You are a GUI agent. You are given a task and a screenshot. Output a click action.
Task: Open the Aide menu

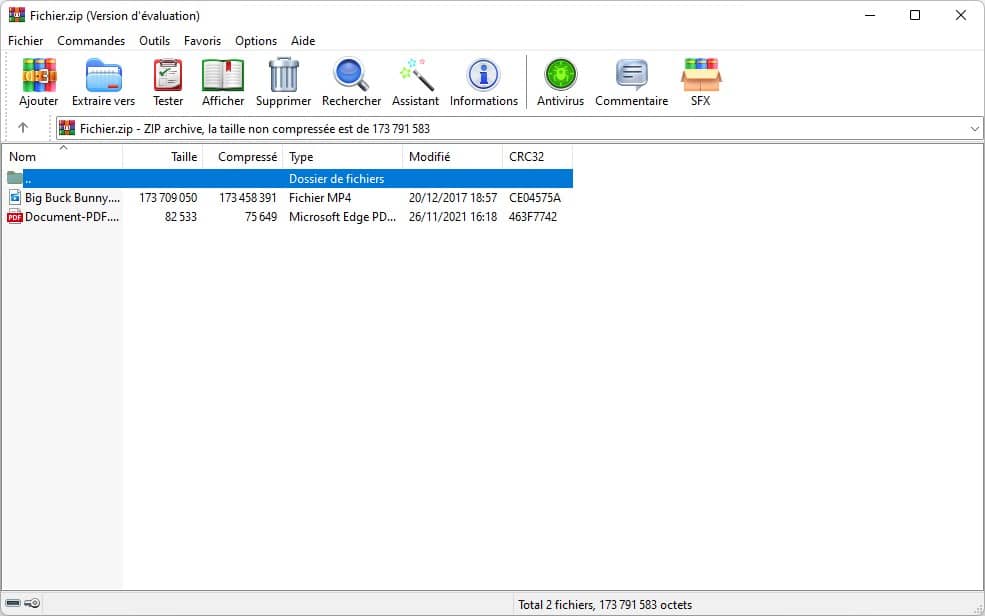click(x=303, y=41)
